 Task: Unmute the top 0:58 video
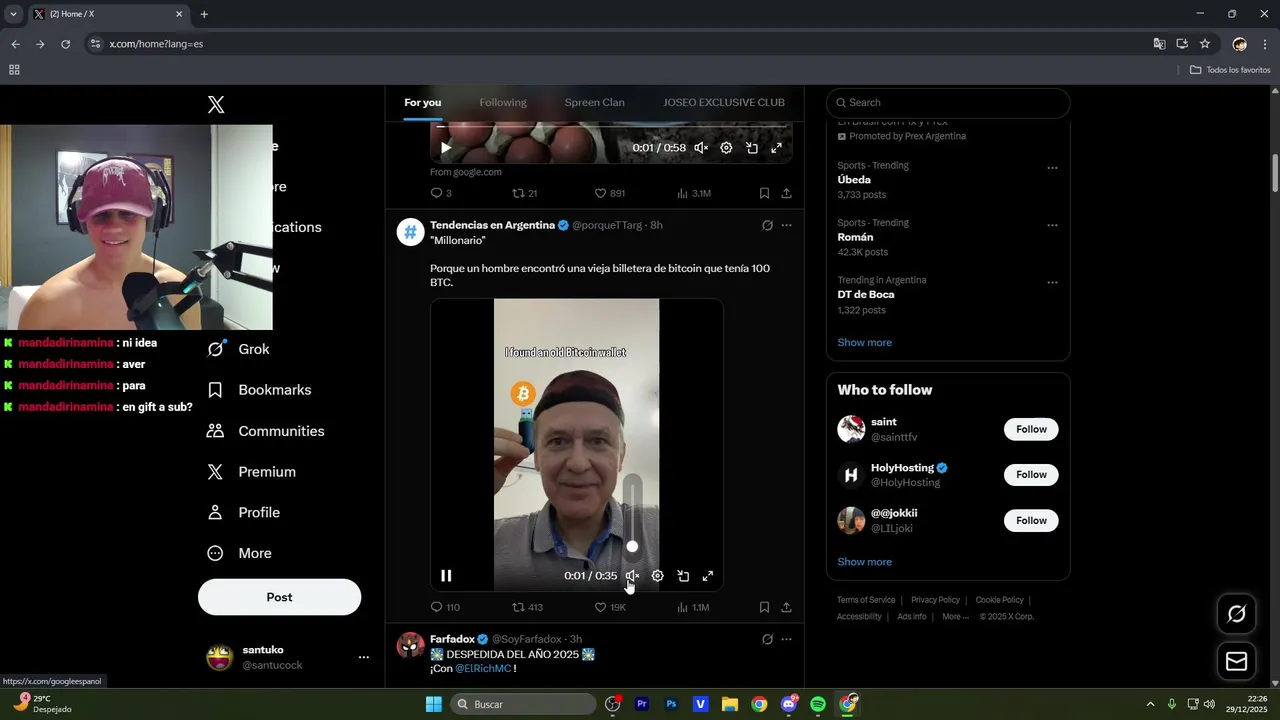coord(701,148)
